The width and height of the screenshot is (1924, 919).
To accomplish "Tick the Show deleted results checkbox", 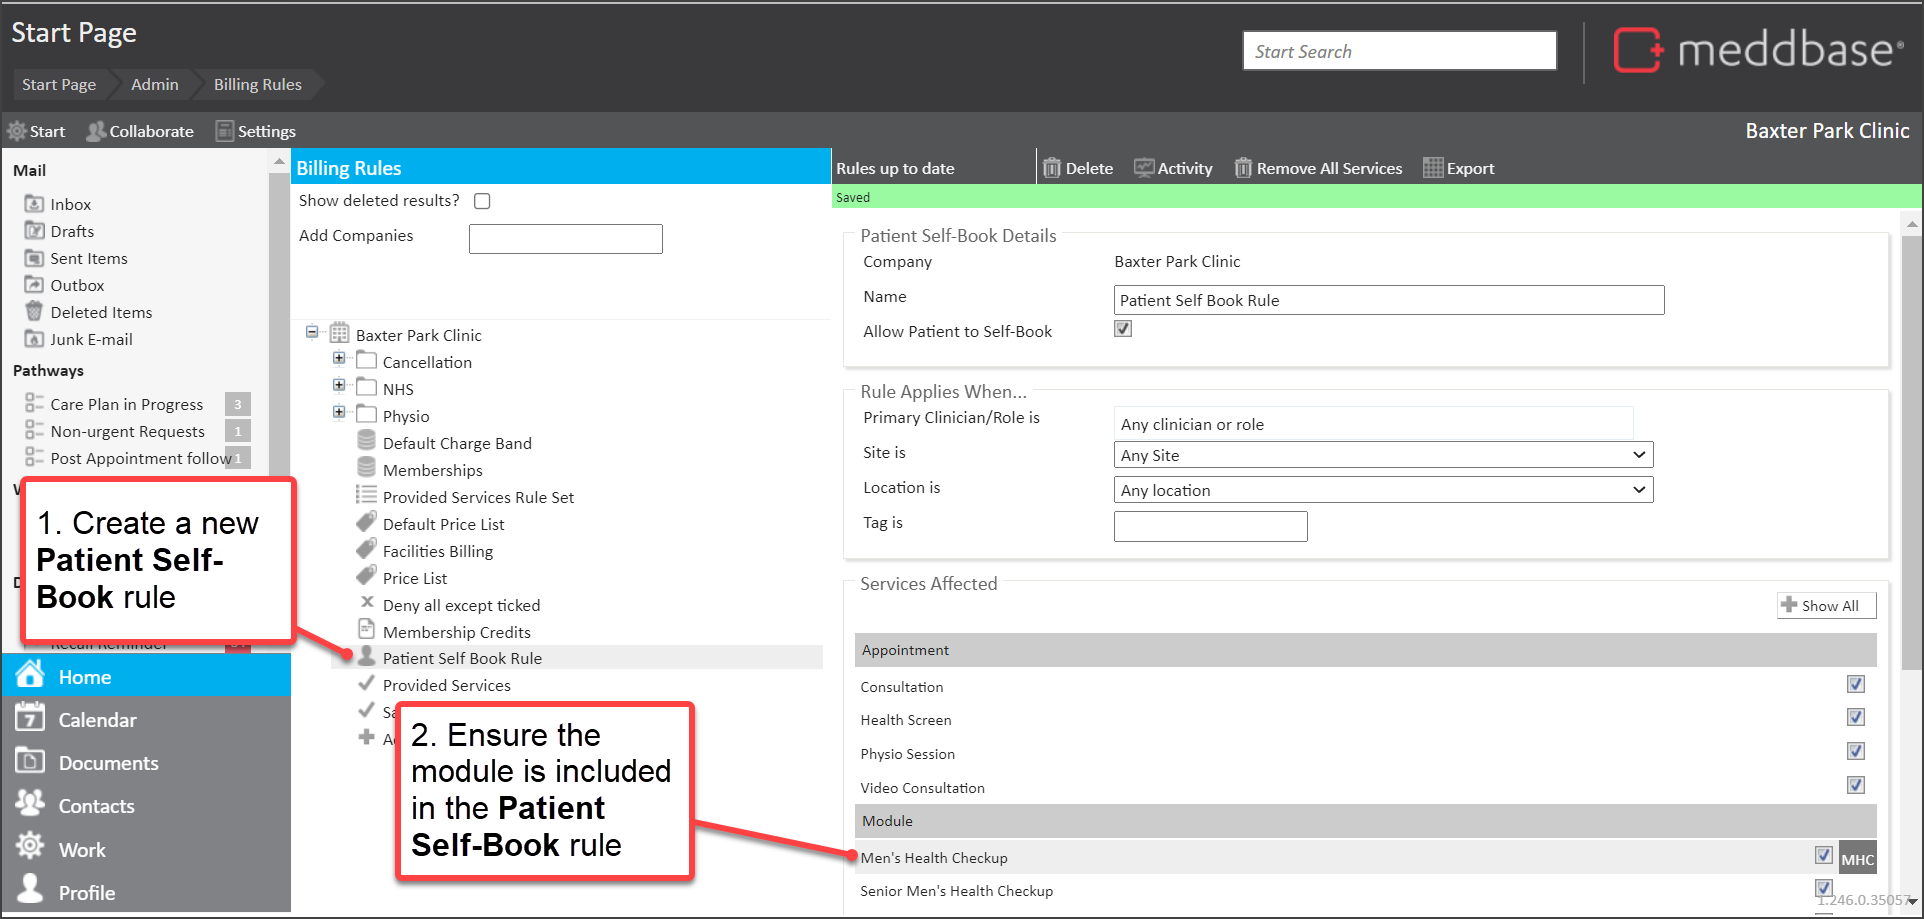I will click(x=482, y=201).
